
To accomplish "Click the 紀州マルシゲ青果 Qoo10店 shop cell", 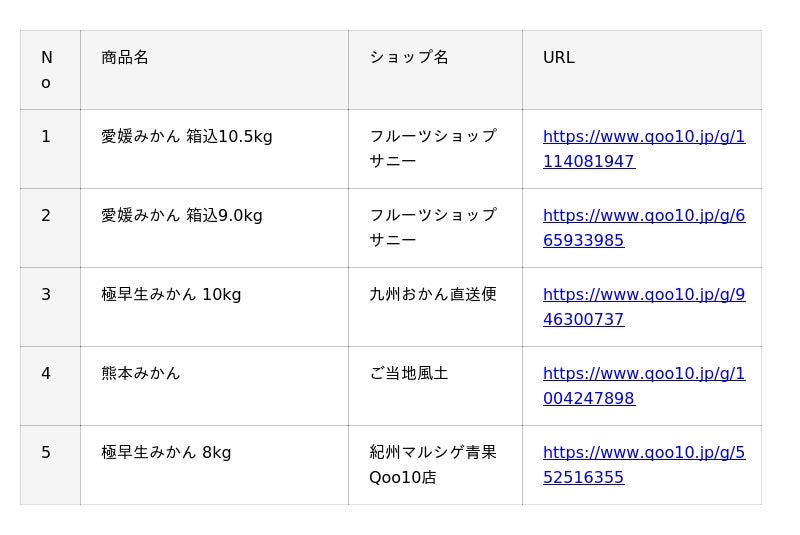I will pyautogui.click(x=433, y=465).
